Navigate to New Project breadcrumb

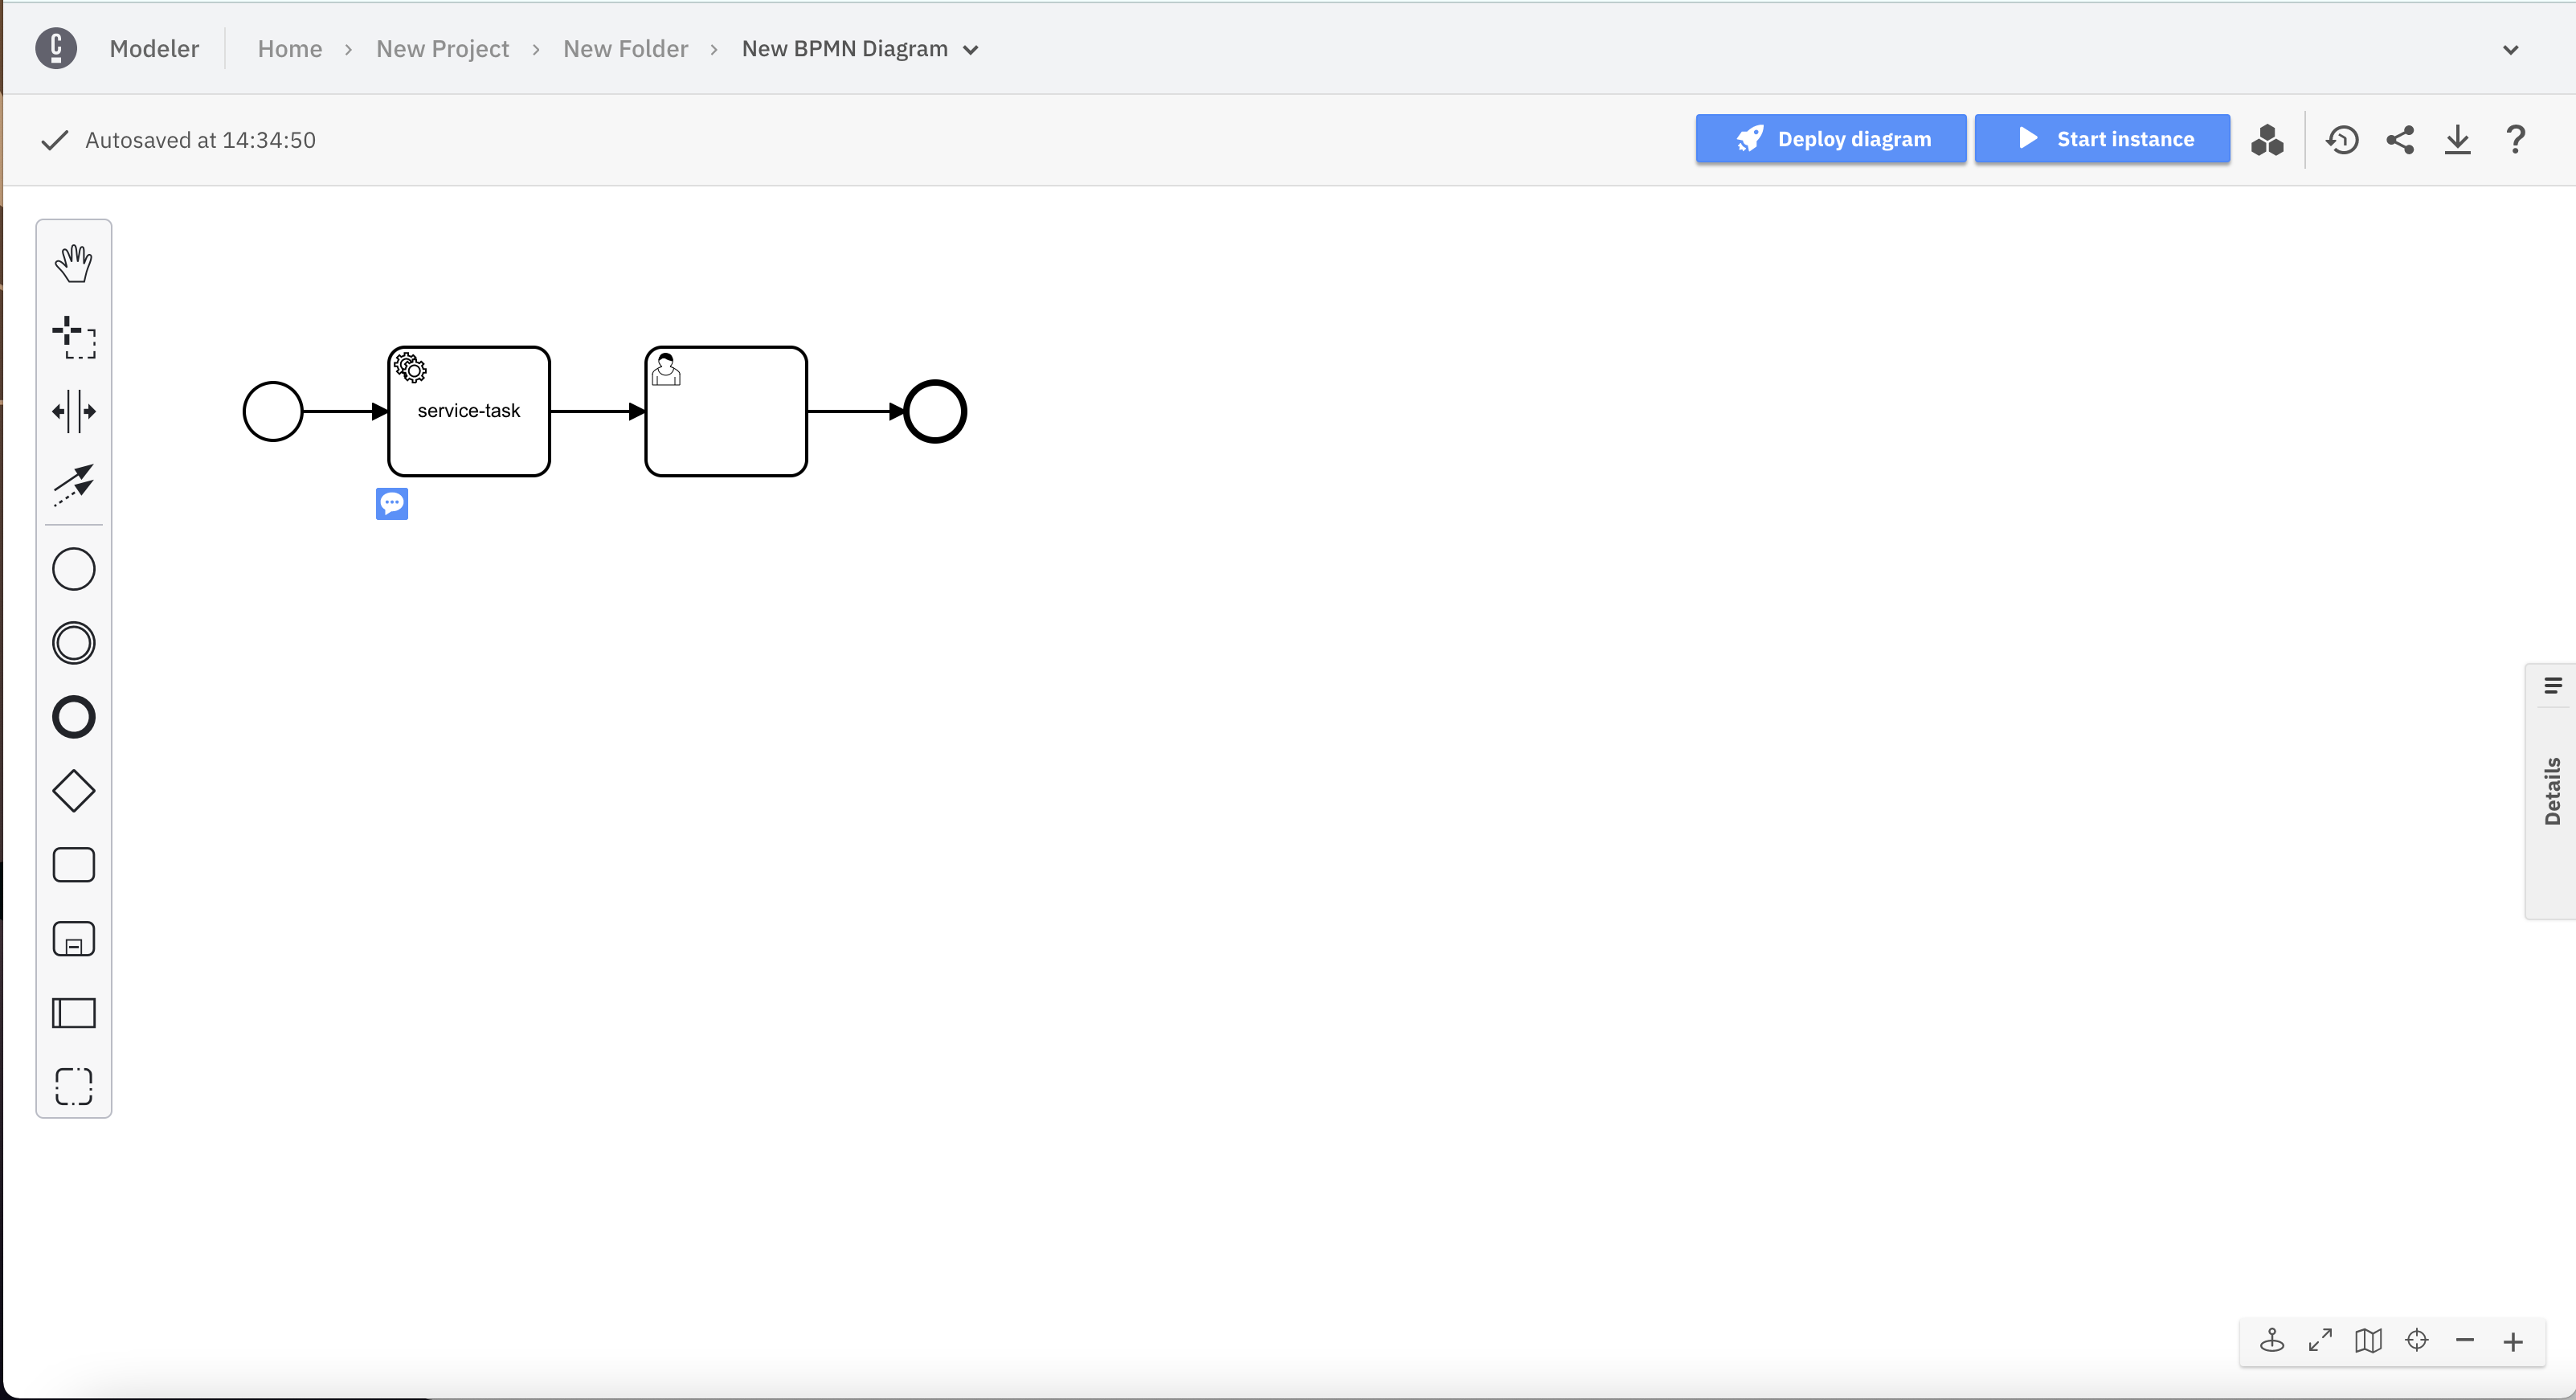pos(443,48)
